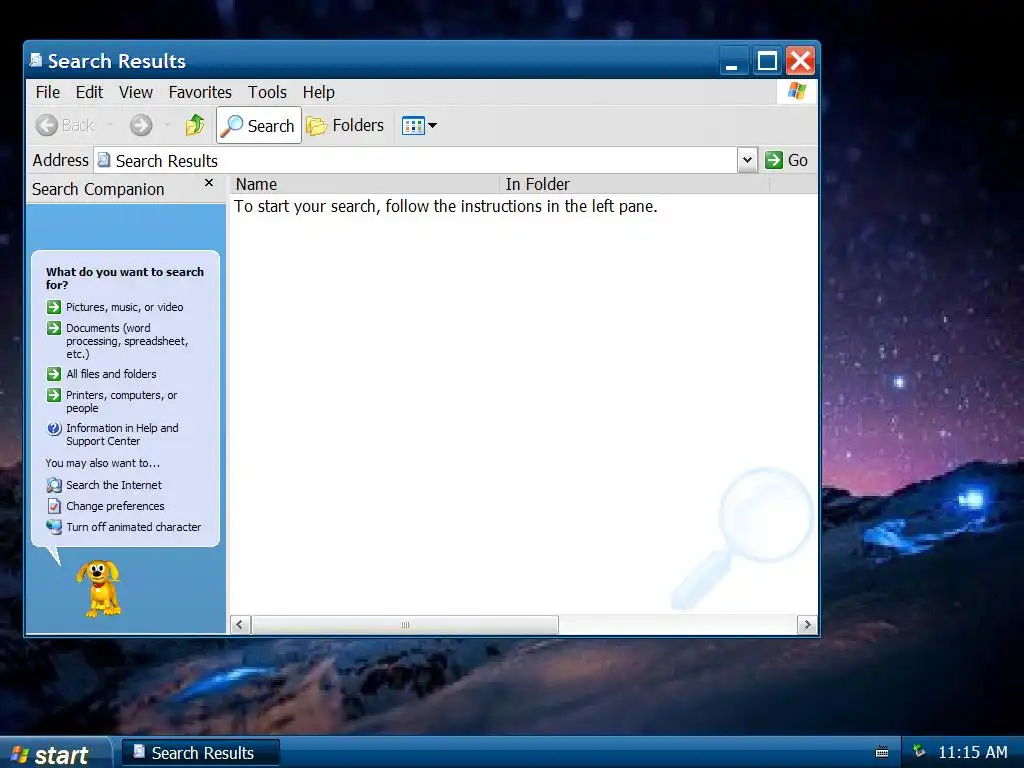
Task: Open the View menu
Action: pos(136,92)
